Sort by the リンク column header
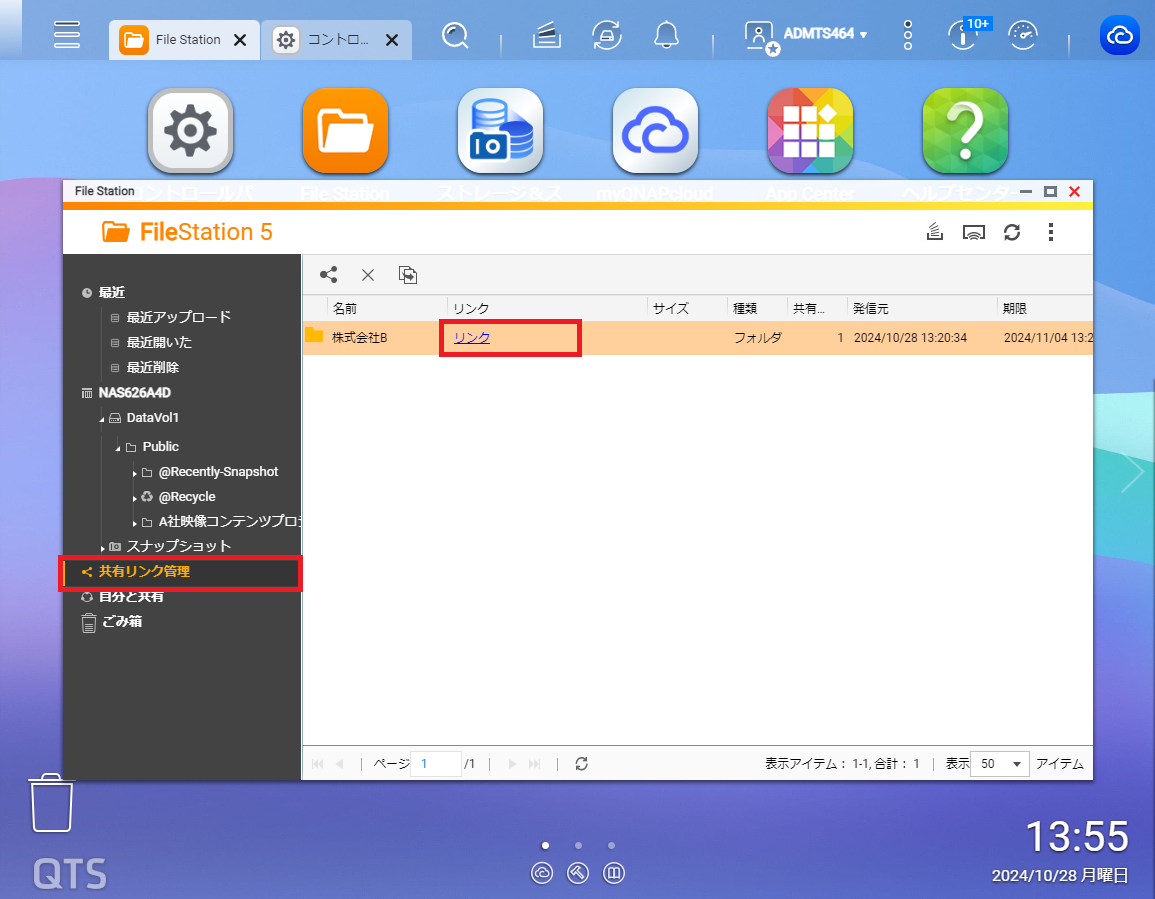Viewport: 1155px width, 899px height. (547, 308)
